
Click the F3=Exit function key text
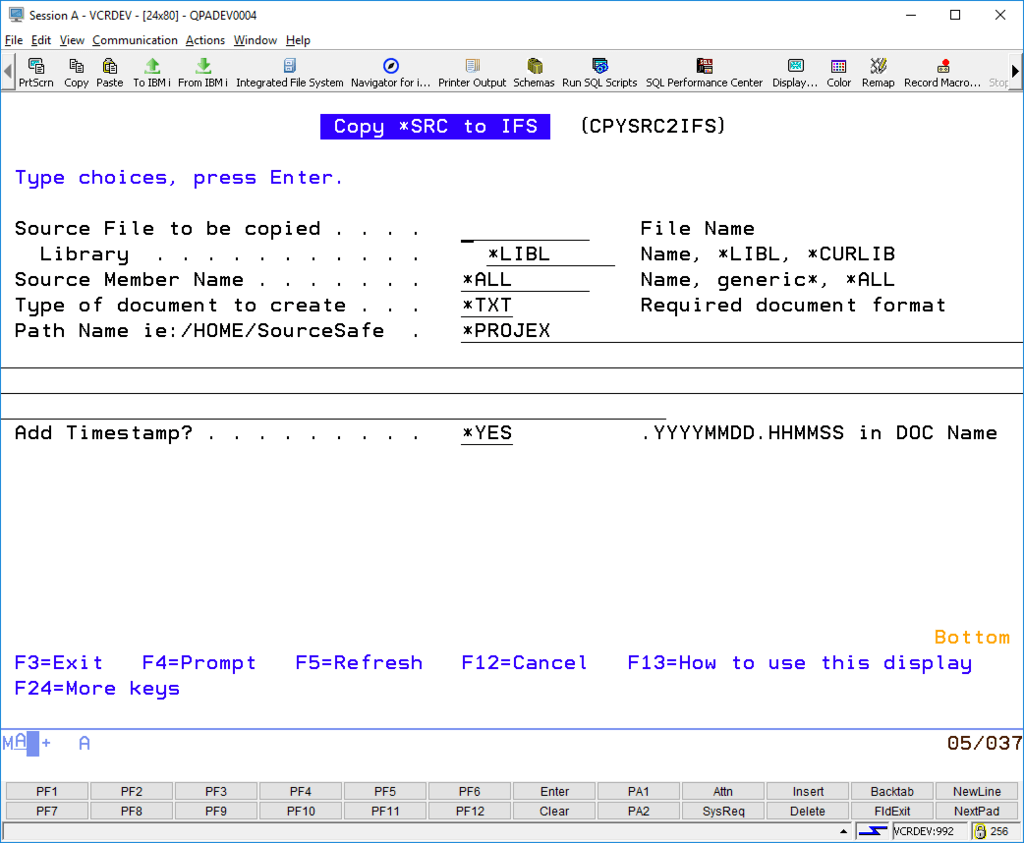coord(59,663)
